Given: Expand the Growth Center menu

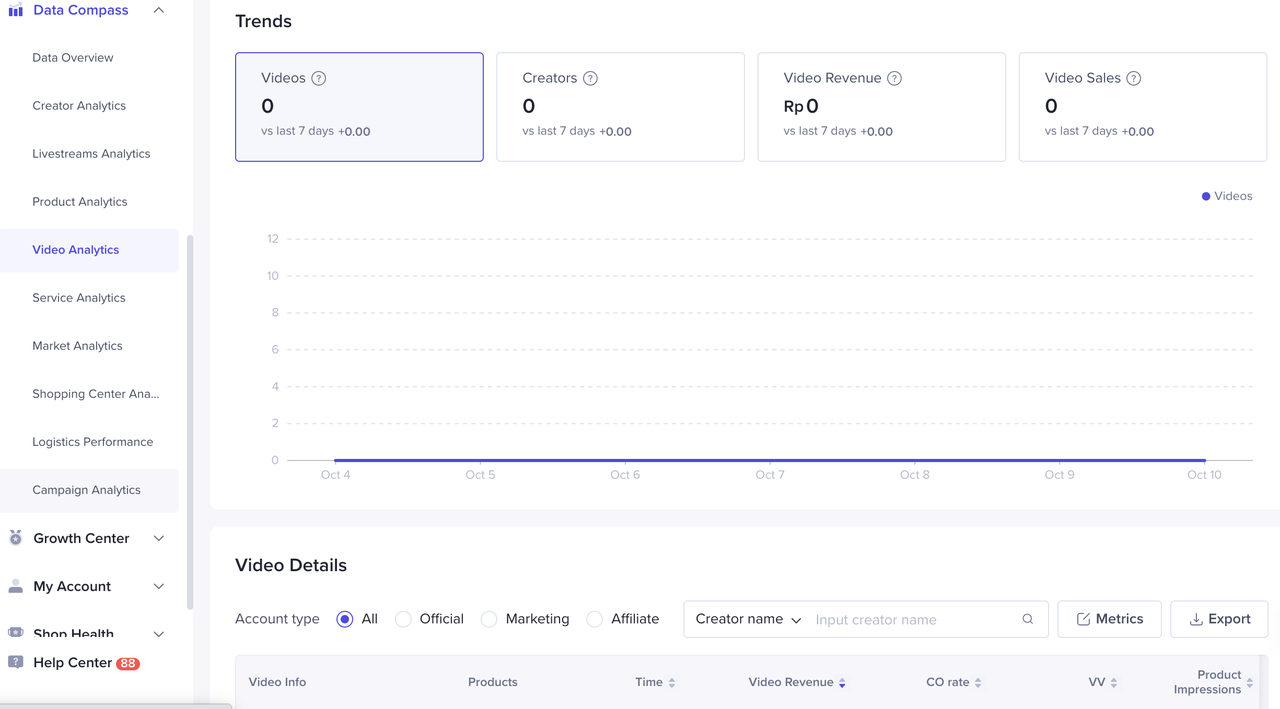Looking at the screenshot, I should (x=158, y=538).
